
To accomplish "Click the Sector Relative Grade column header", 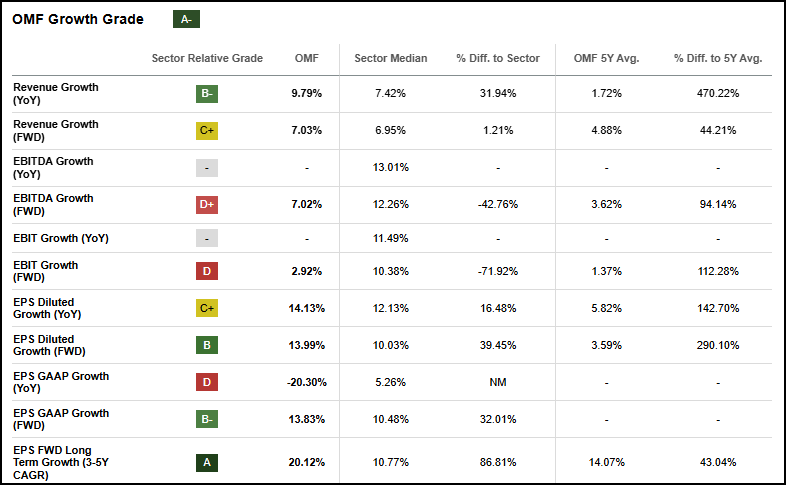I will point(207,58).
